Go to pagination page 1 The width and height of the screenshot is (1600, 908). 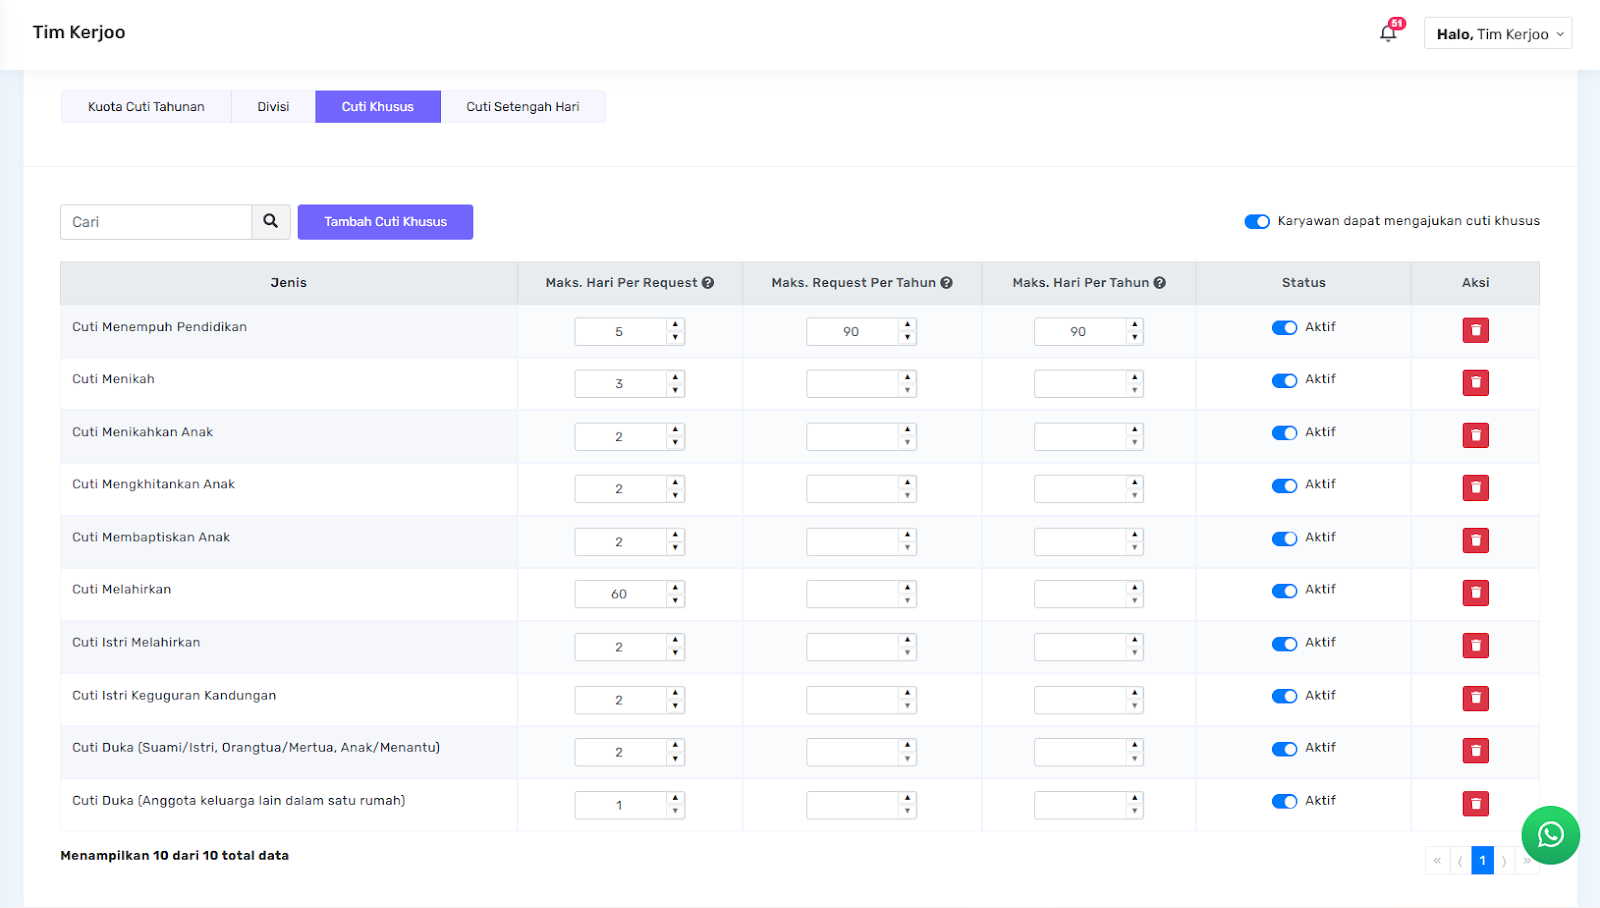pos(1482,860)
